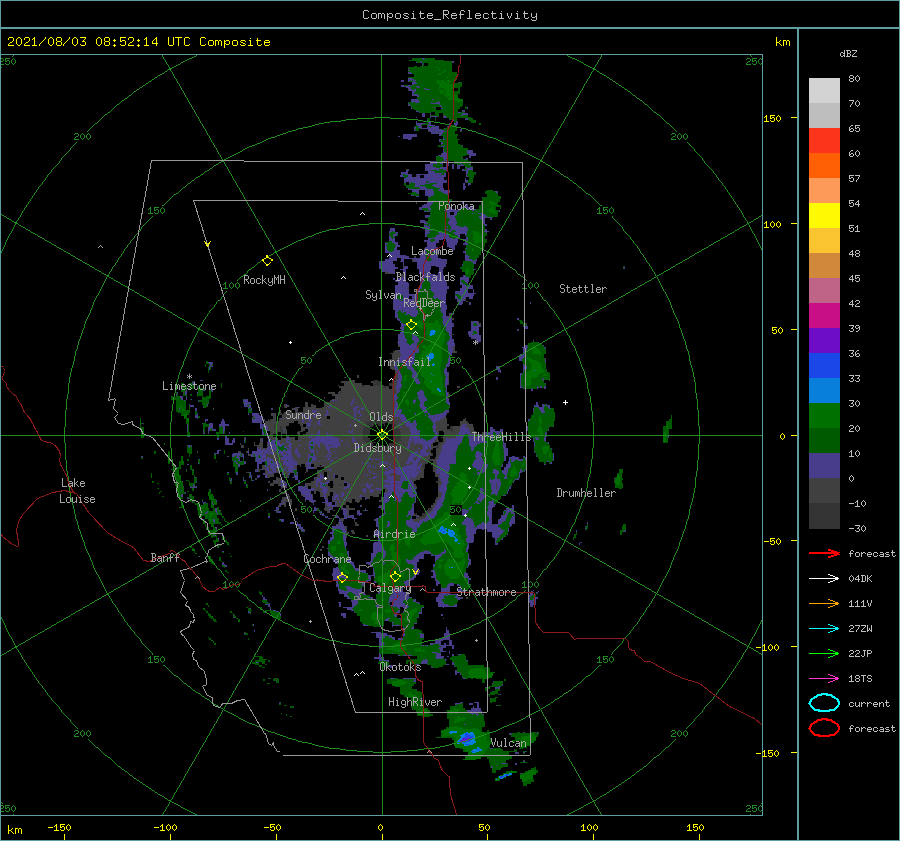Click the Strathmore city label
Screen dimensions: 900x841
486,592
